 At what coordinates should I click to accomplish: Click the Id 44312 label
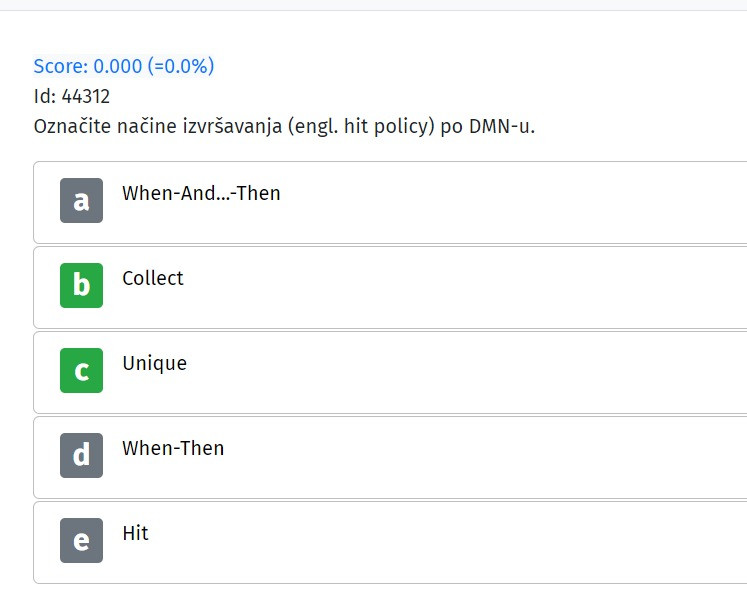(71, 96)
